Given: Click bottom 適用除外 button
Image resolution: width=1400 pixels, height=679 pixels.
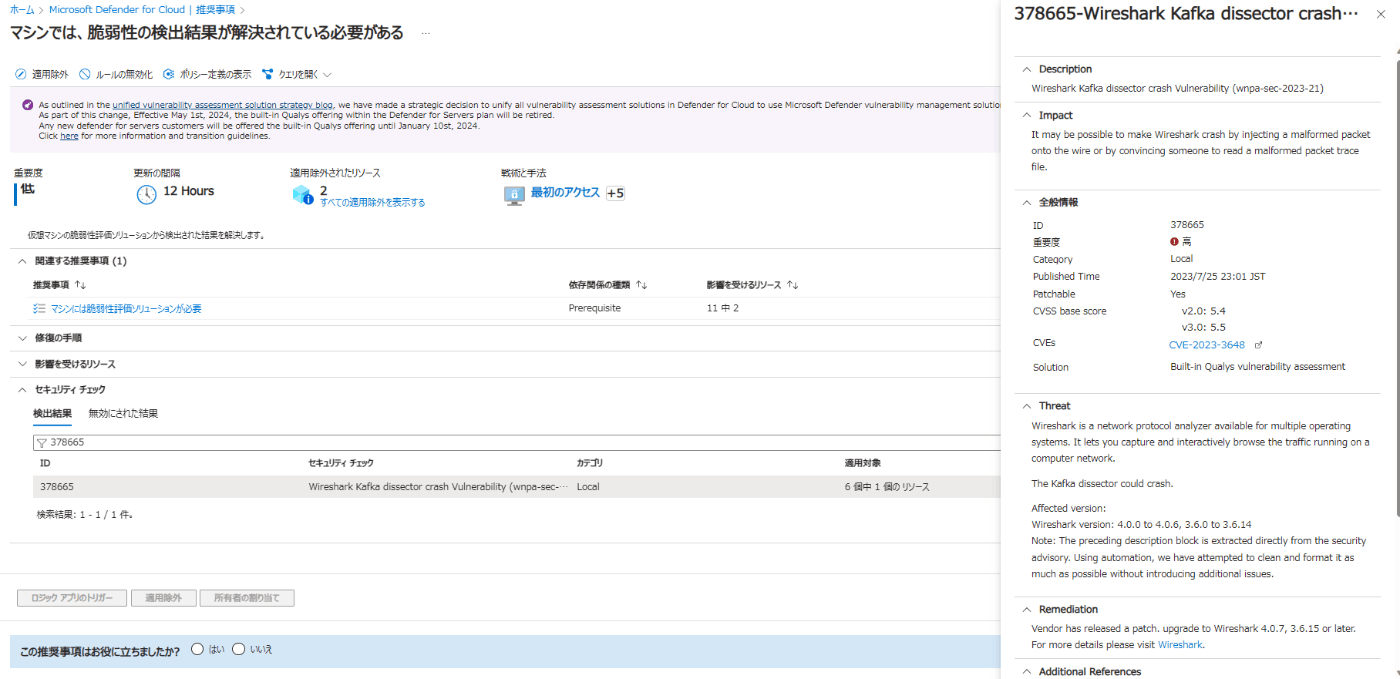Looking at the screenshot, I should point(163,598).
